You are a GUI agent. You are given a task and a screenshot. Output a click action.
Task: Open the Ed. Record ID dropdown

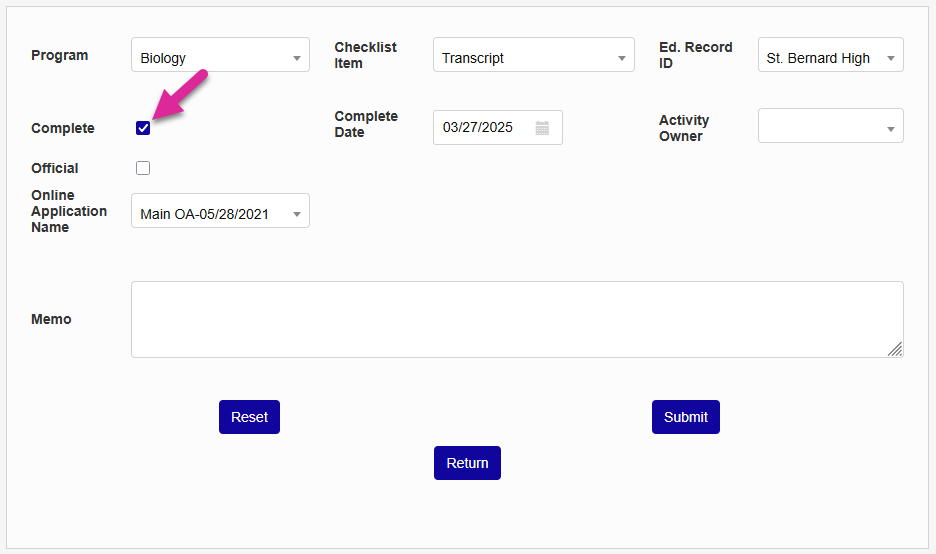click(830, 58)
